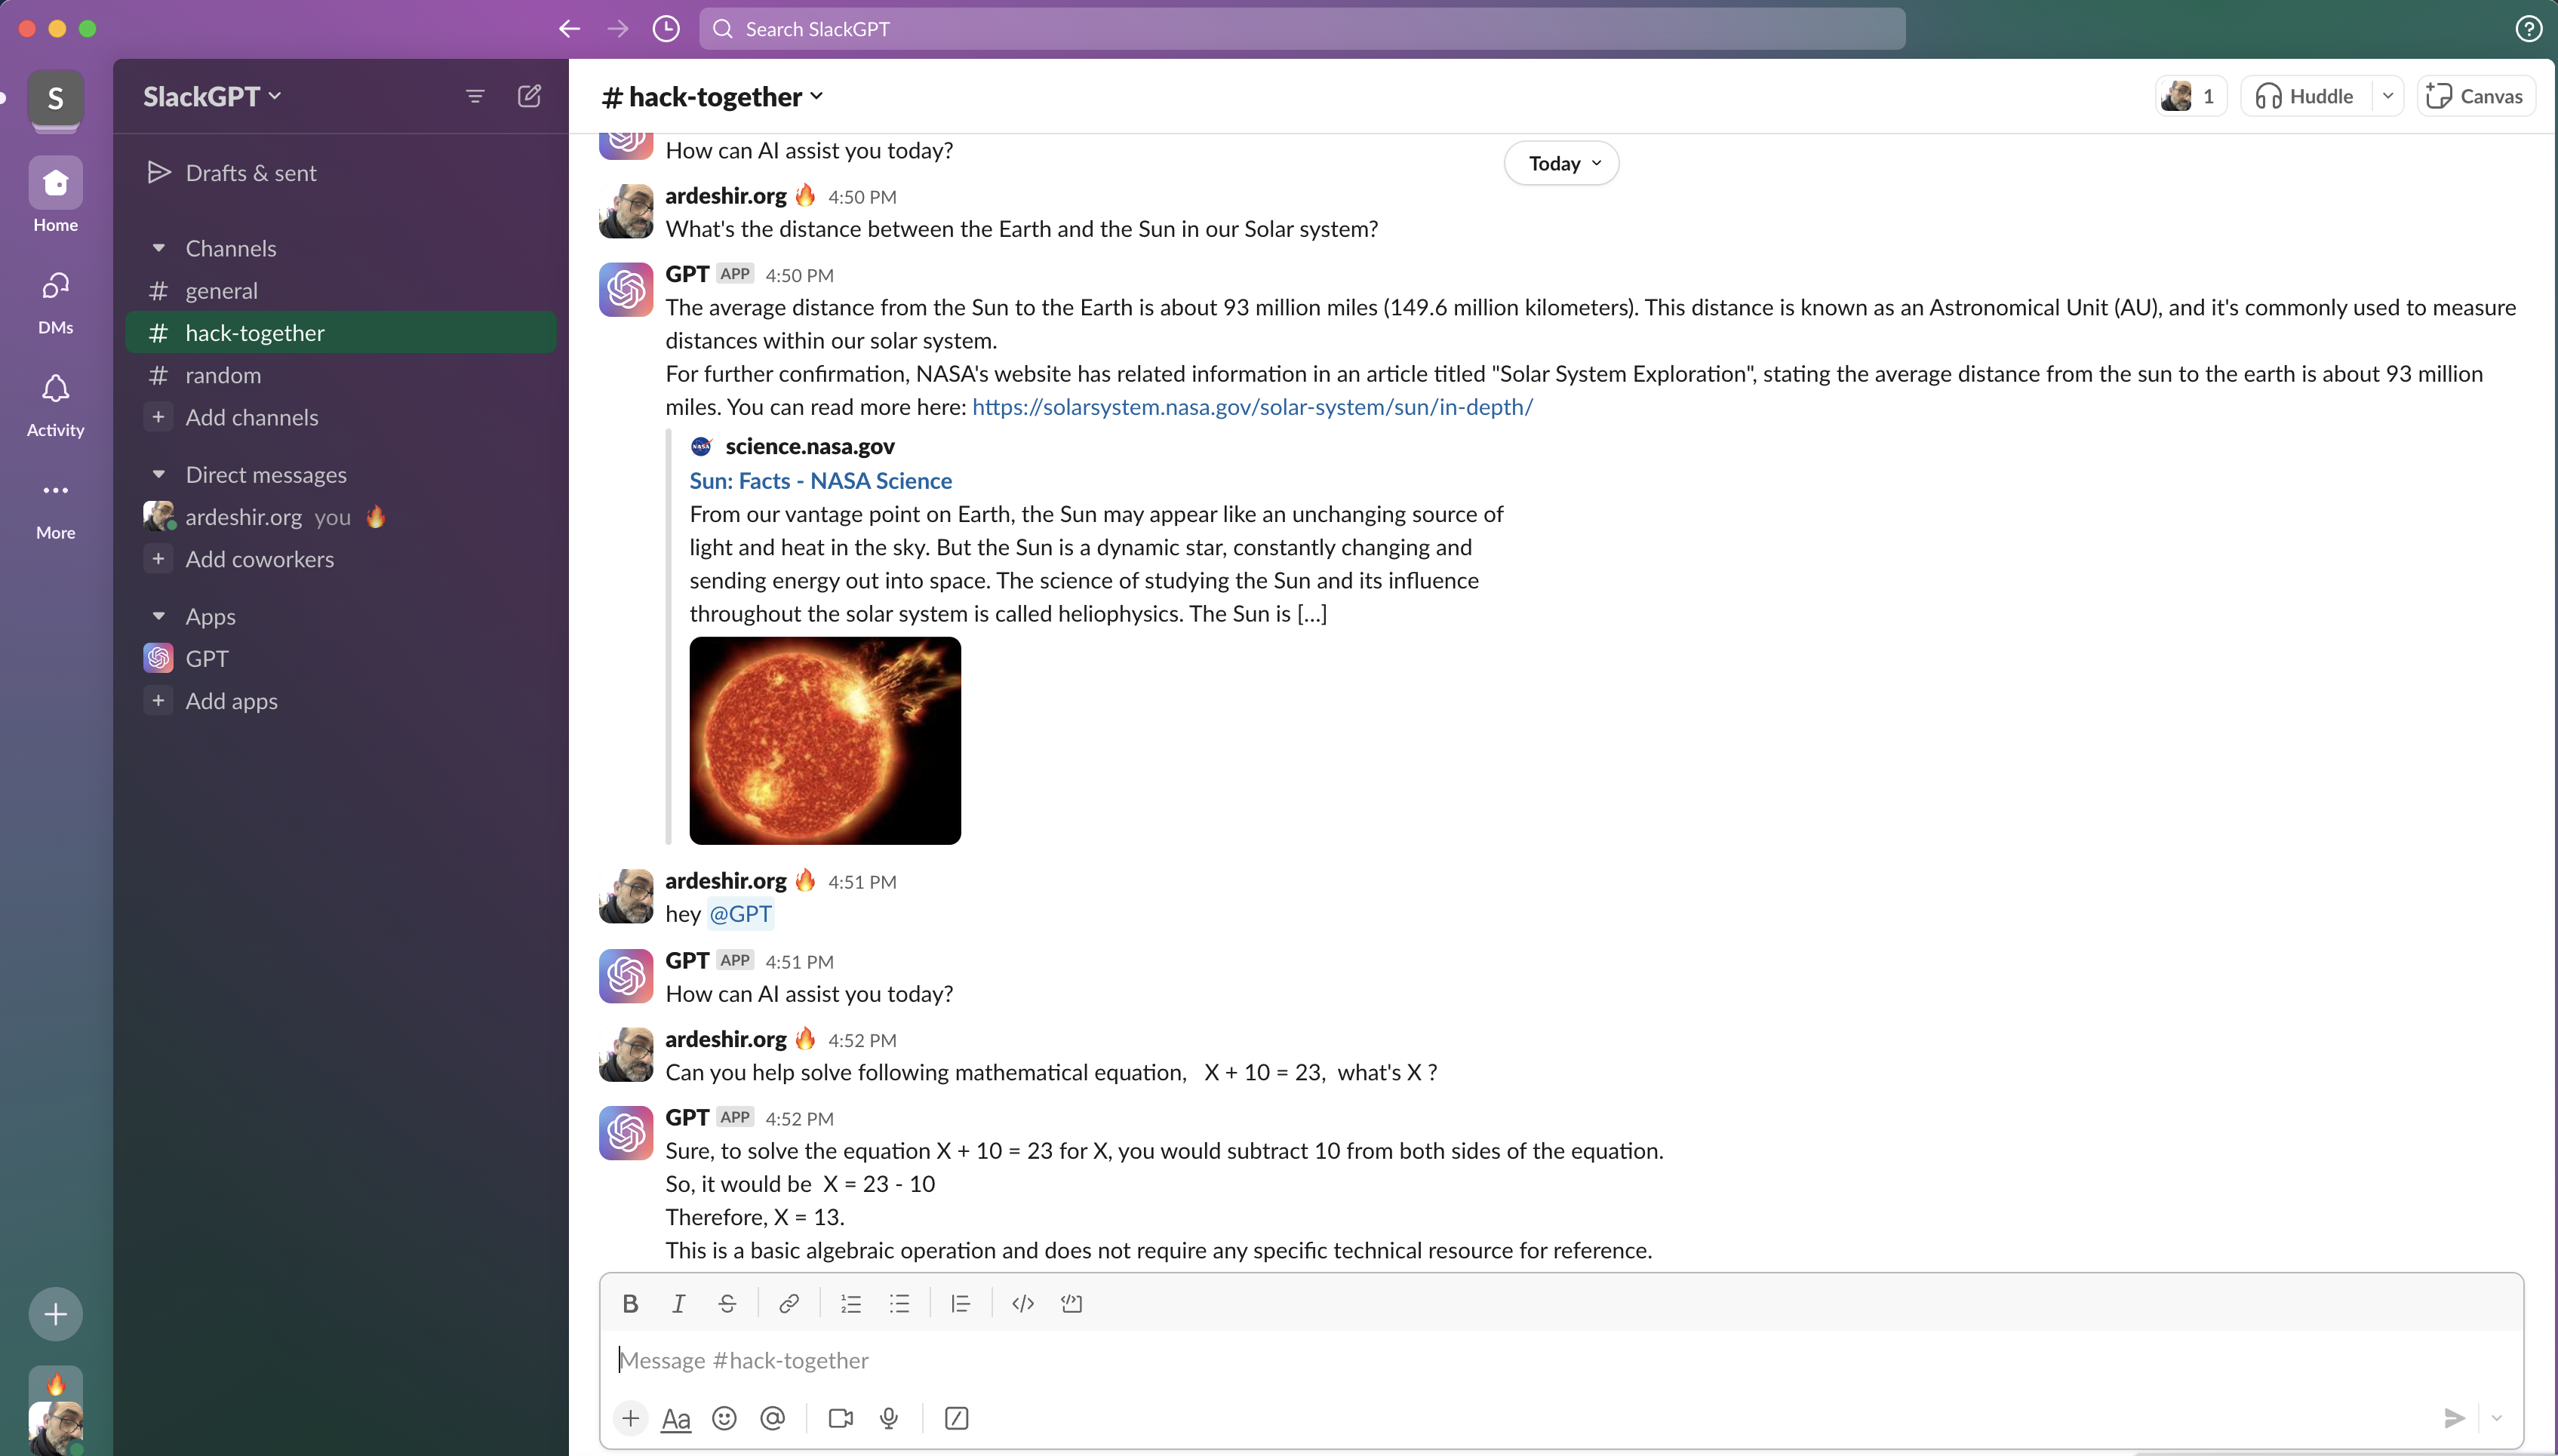Open the general channel
This screenshot has height=1456, width=2558.
pyautogui.click(x=221, y=291)
